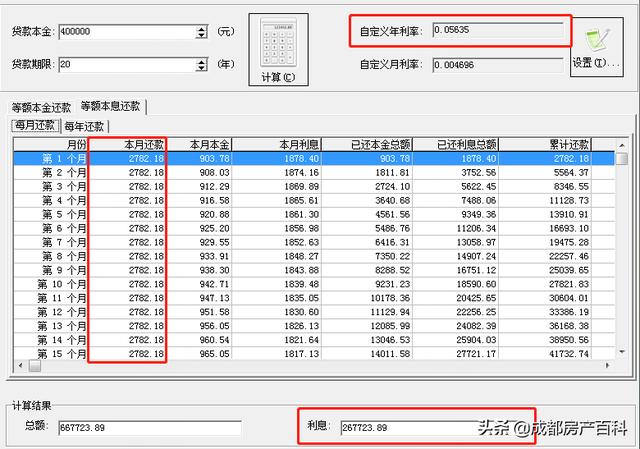The width and height of the screenshot is (640, 449).
Task: Click the 自定义年利率 field 0.05635
Action: (498, 30)
